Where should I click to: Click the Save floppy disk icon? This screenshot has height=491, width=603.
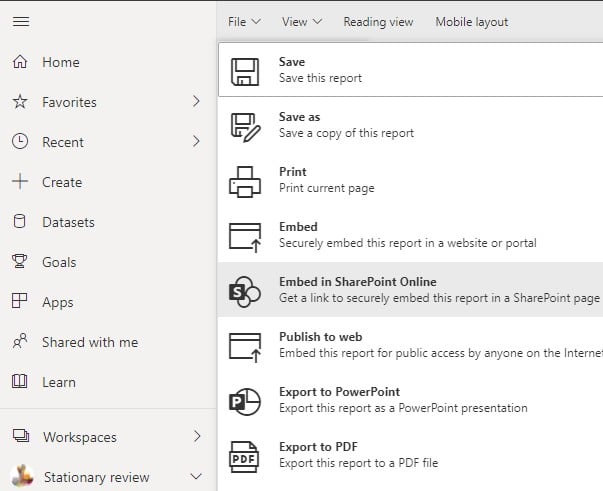[x=245, y=72]
